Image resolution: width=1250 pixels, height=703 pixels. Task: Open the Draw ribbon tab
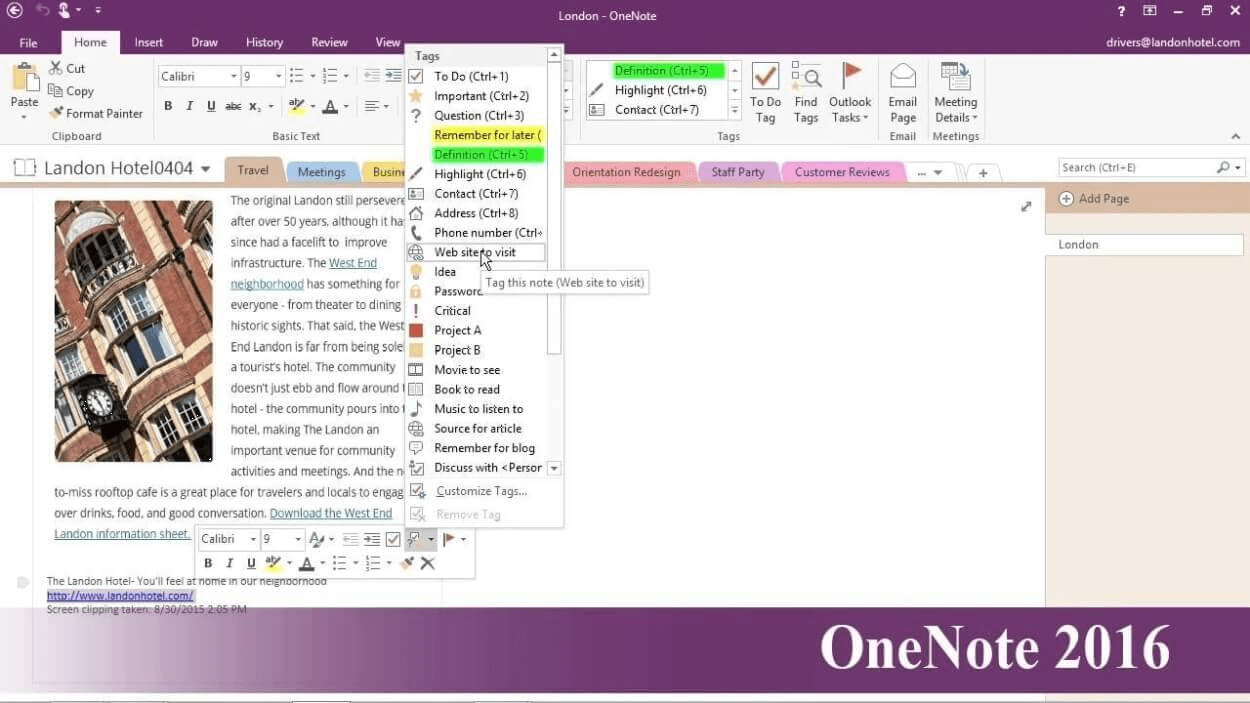pos(205,43)
